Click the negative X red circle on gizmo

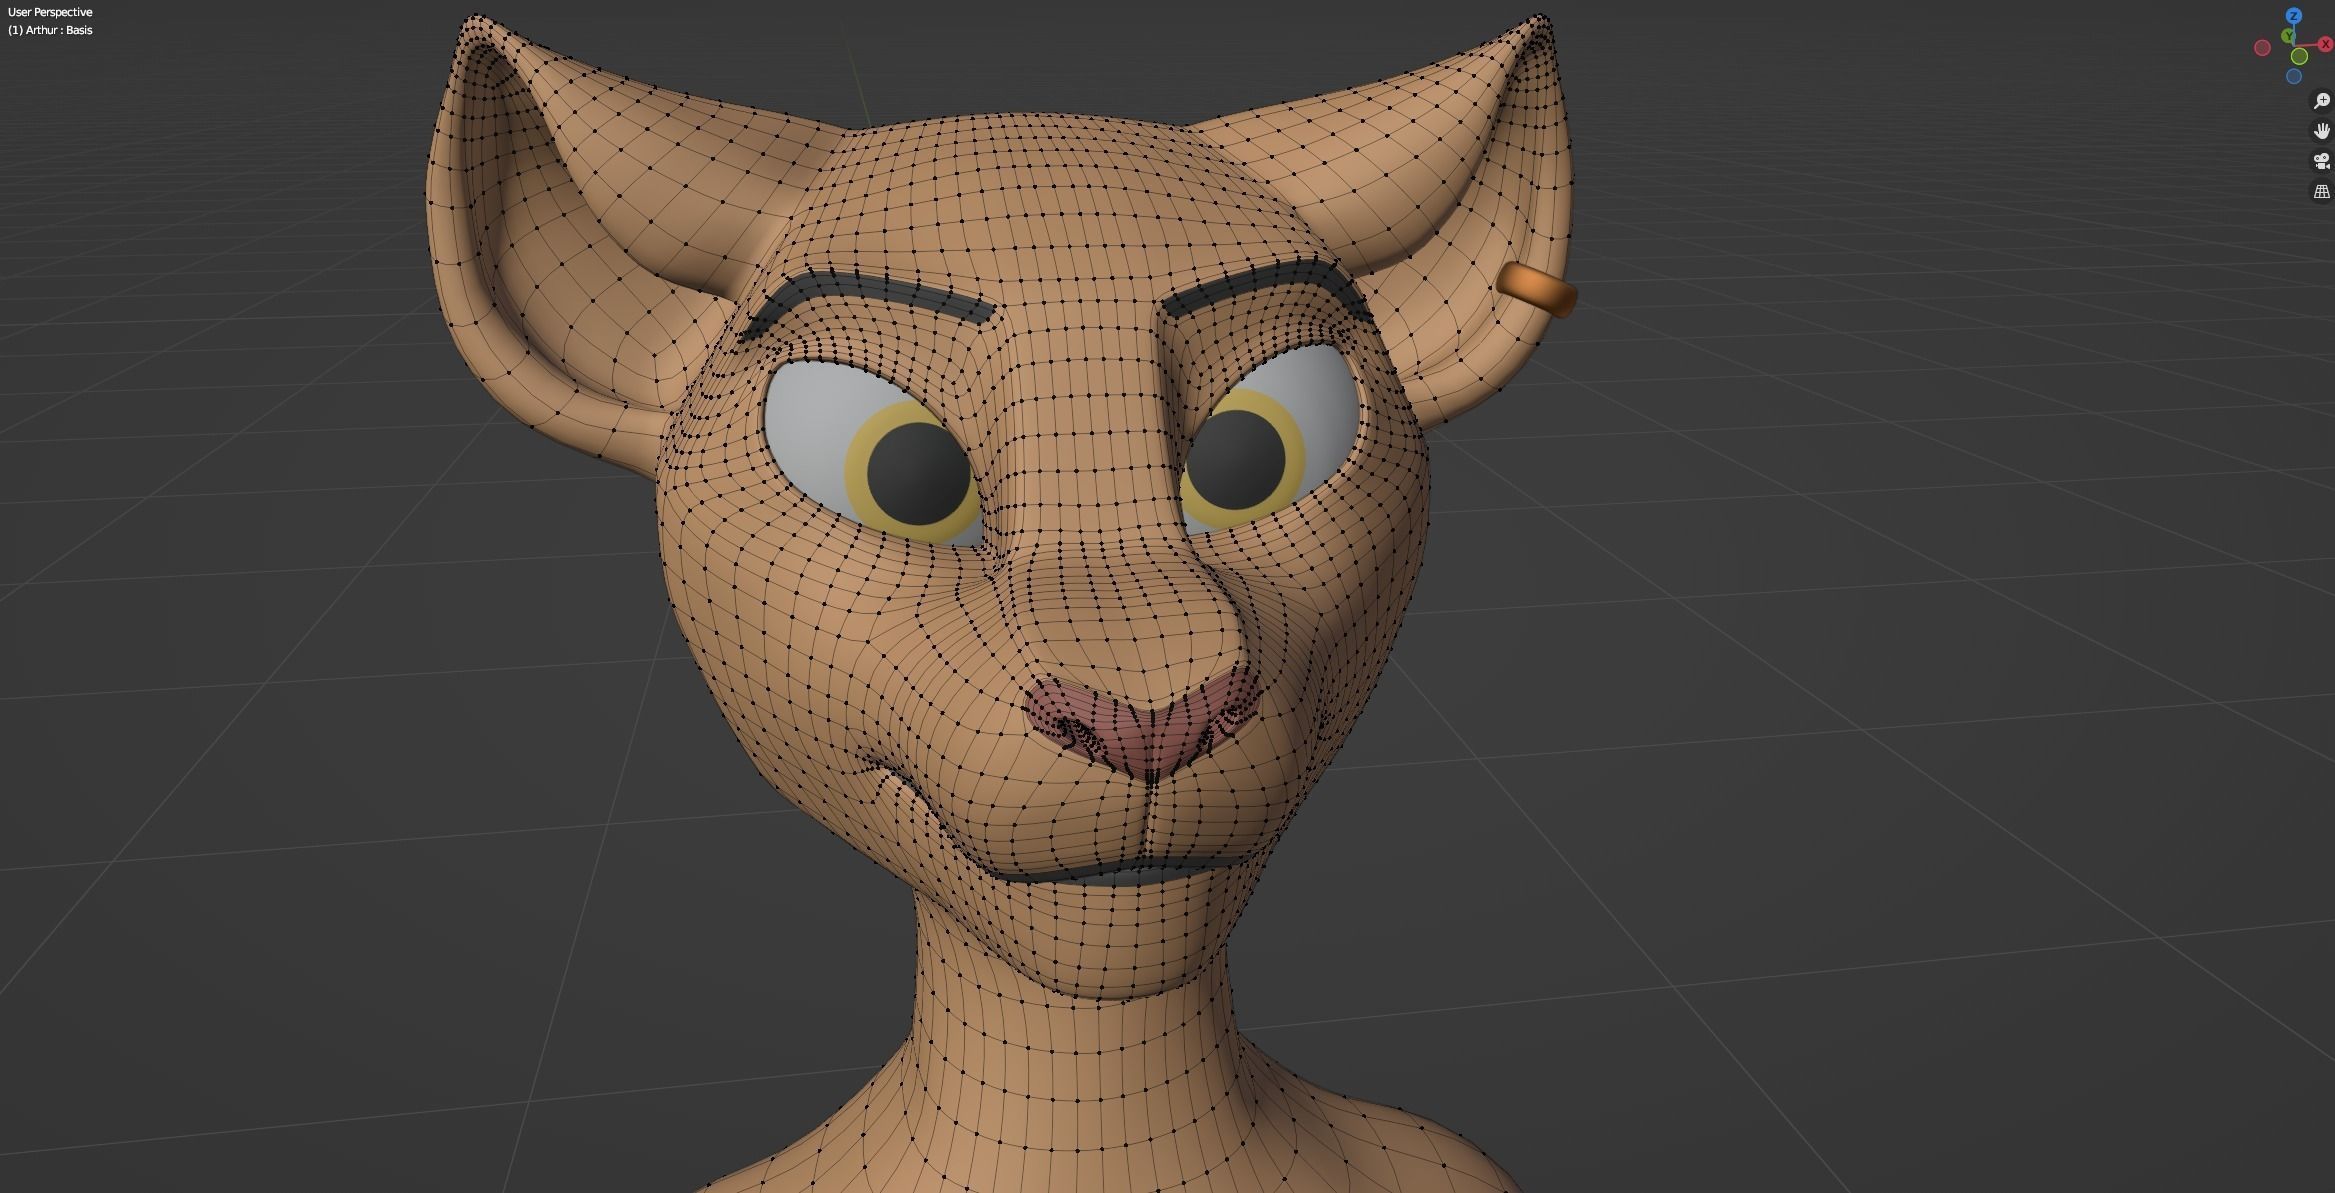pos(2262,47)
